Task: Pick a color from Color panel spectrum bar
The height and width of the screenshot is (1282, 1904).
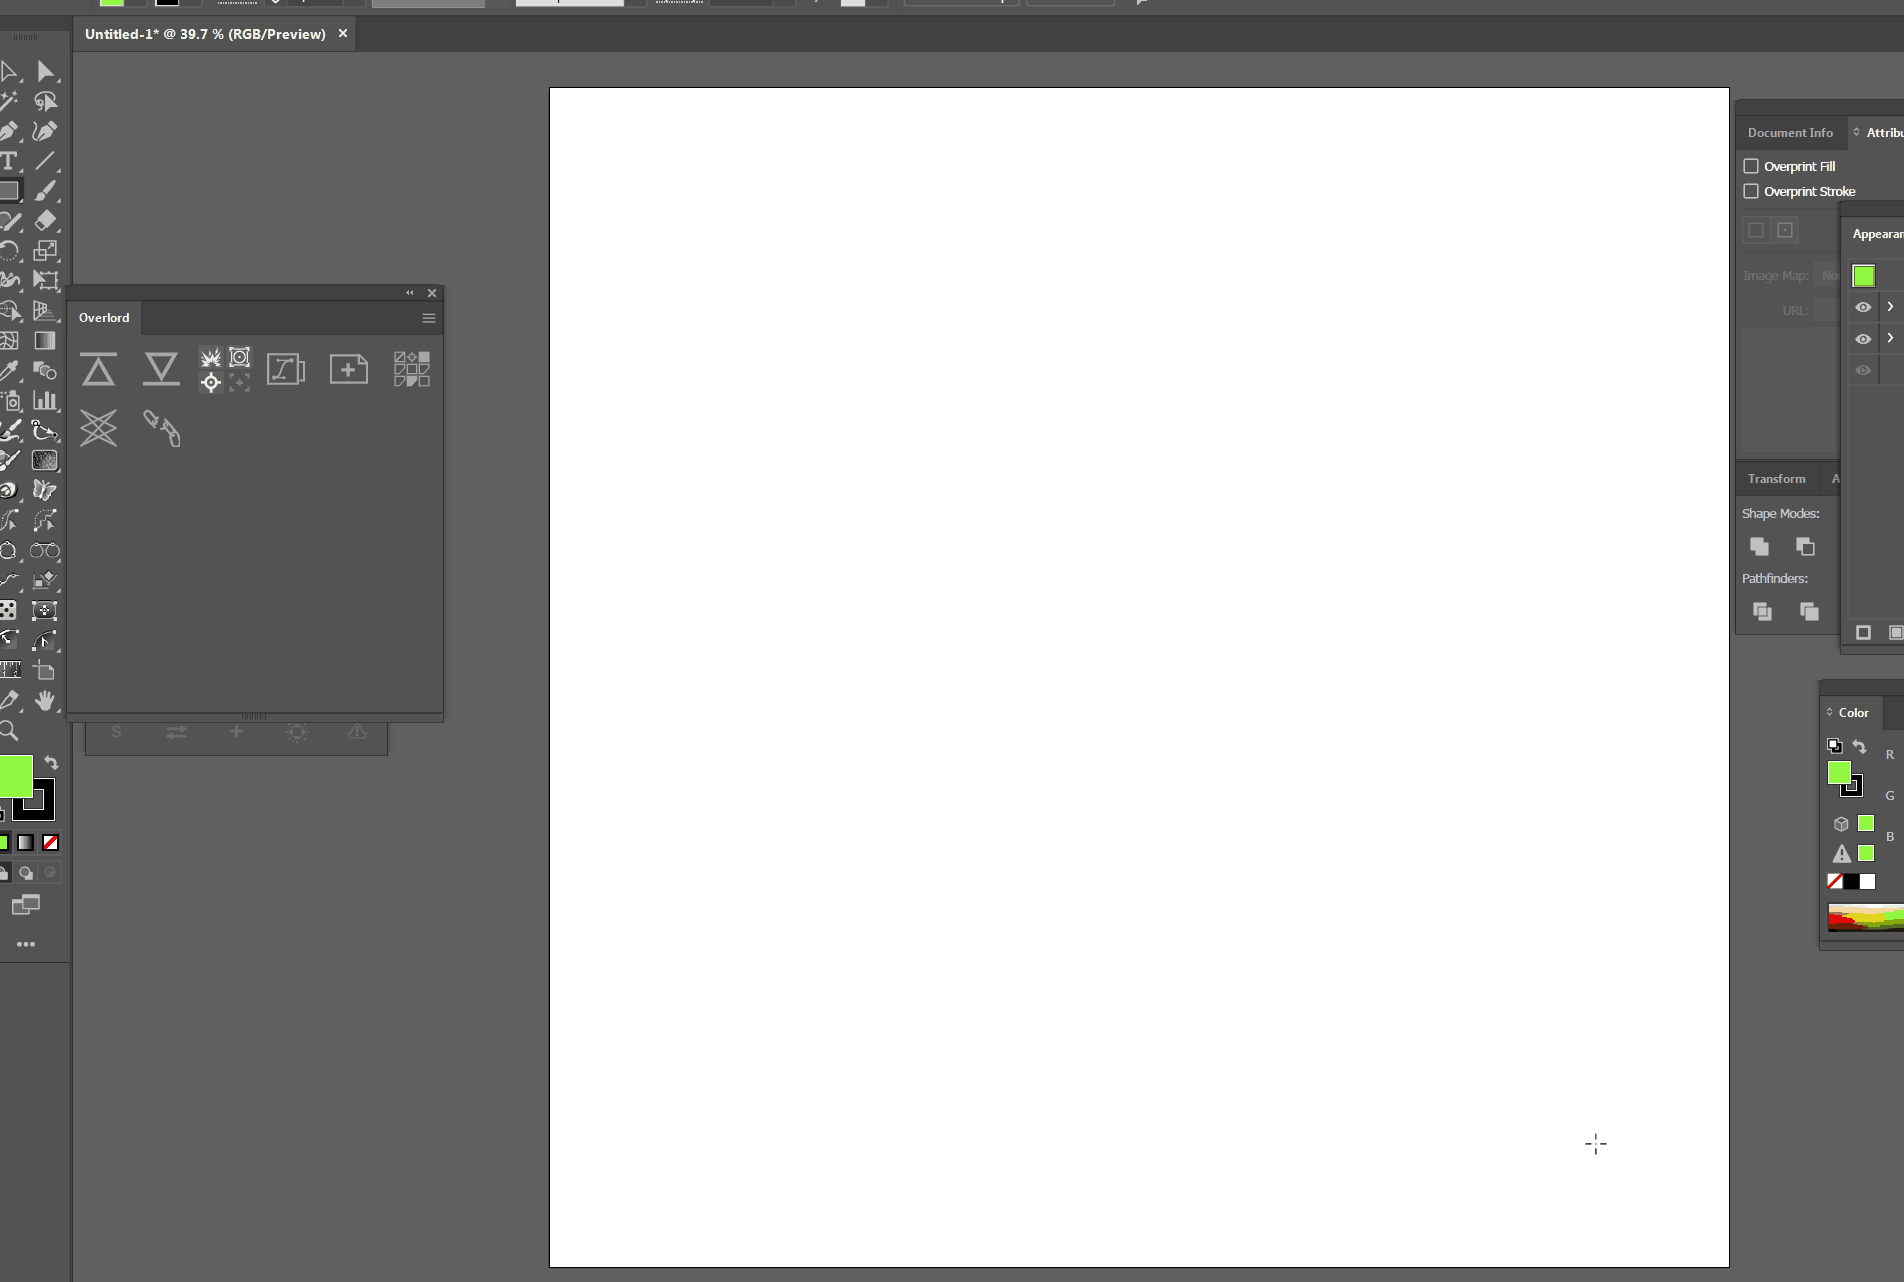Action: [1865, 917]
